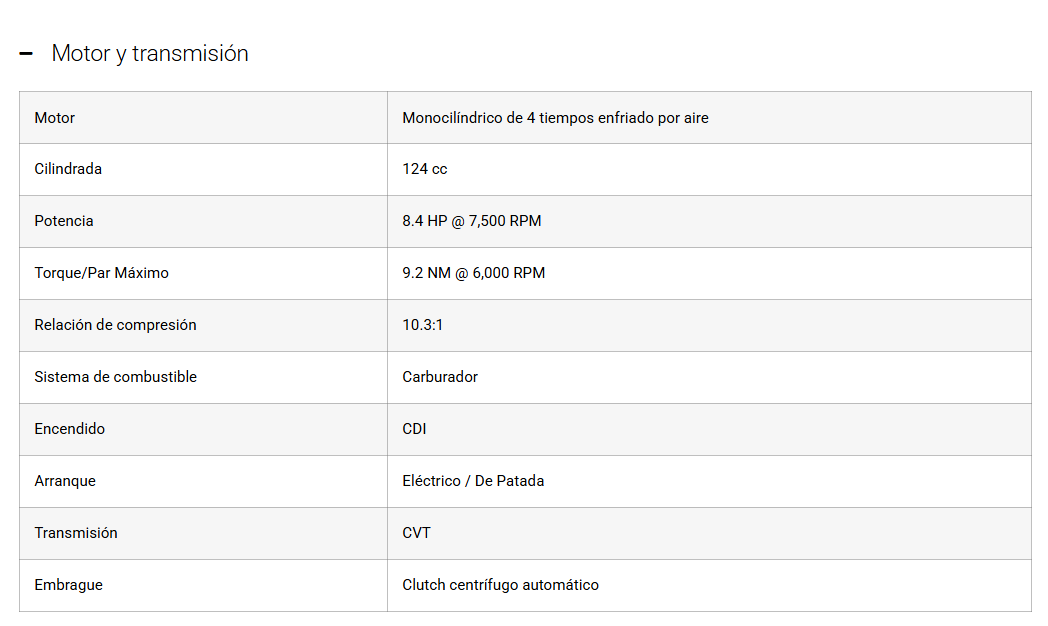Select the Motor row label
The height and width of the screenshot is (626, 1048).
pos(55,118)
